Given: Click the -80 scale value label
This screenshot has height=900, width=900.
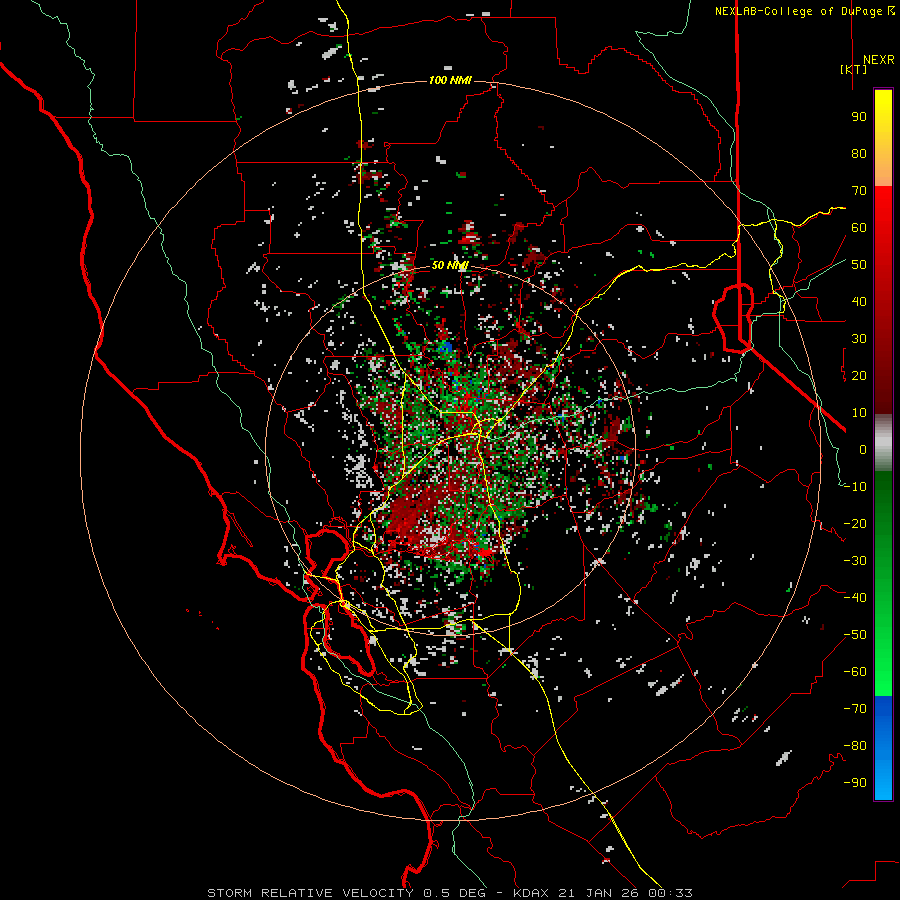Looking at the screenshot, I should (x=855, y=746).
